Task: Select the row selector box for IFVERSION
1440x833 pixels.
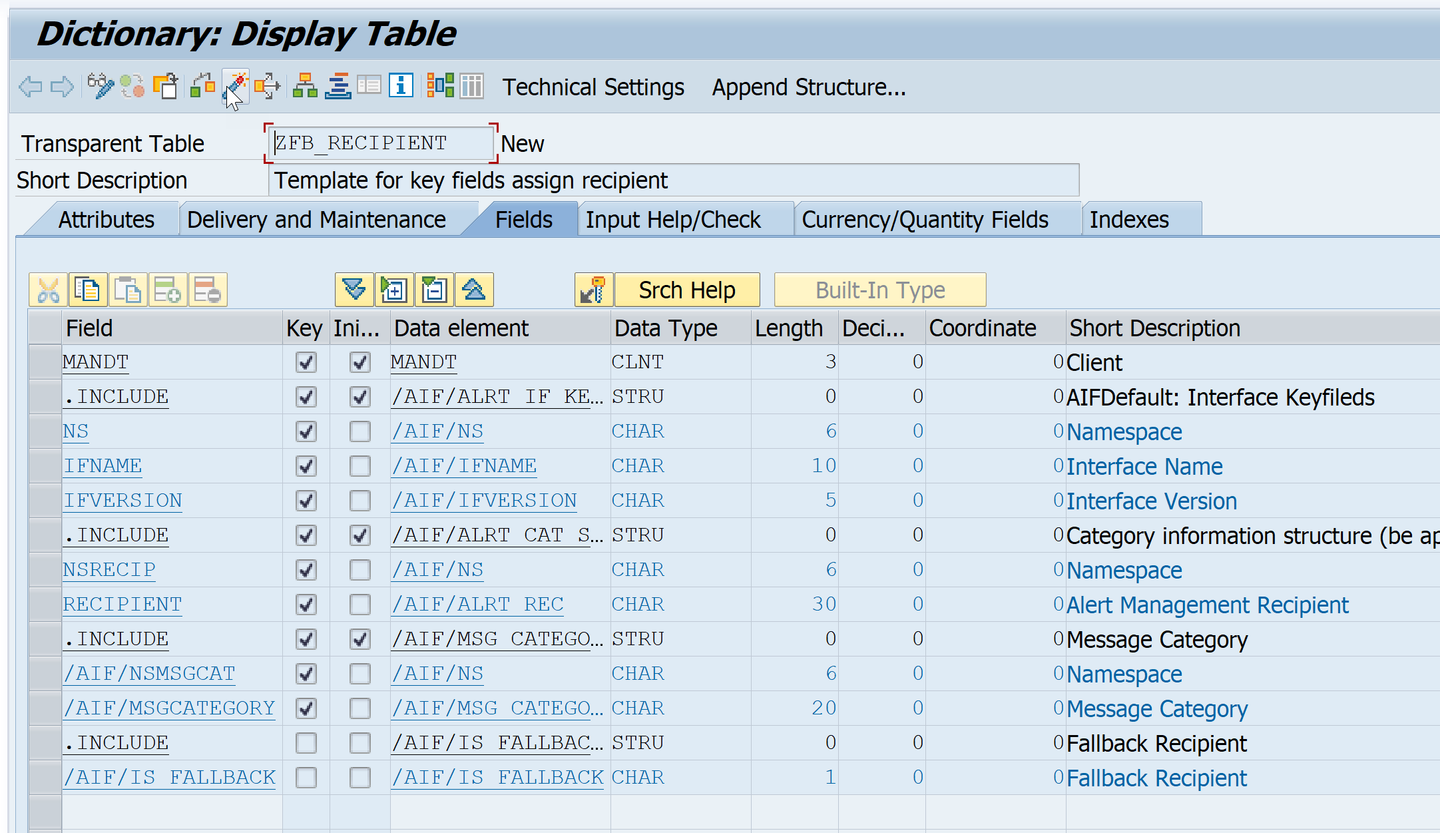Action: point(44,500)
